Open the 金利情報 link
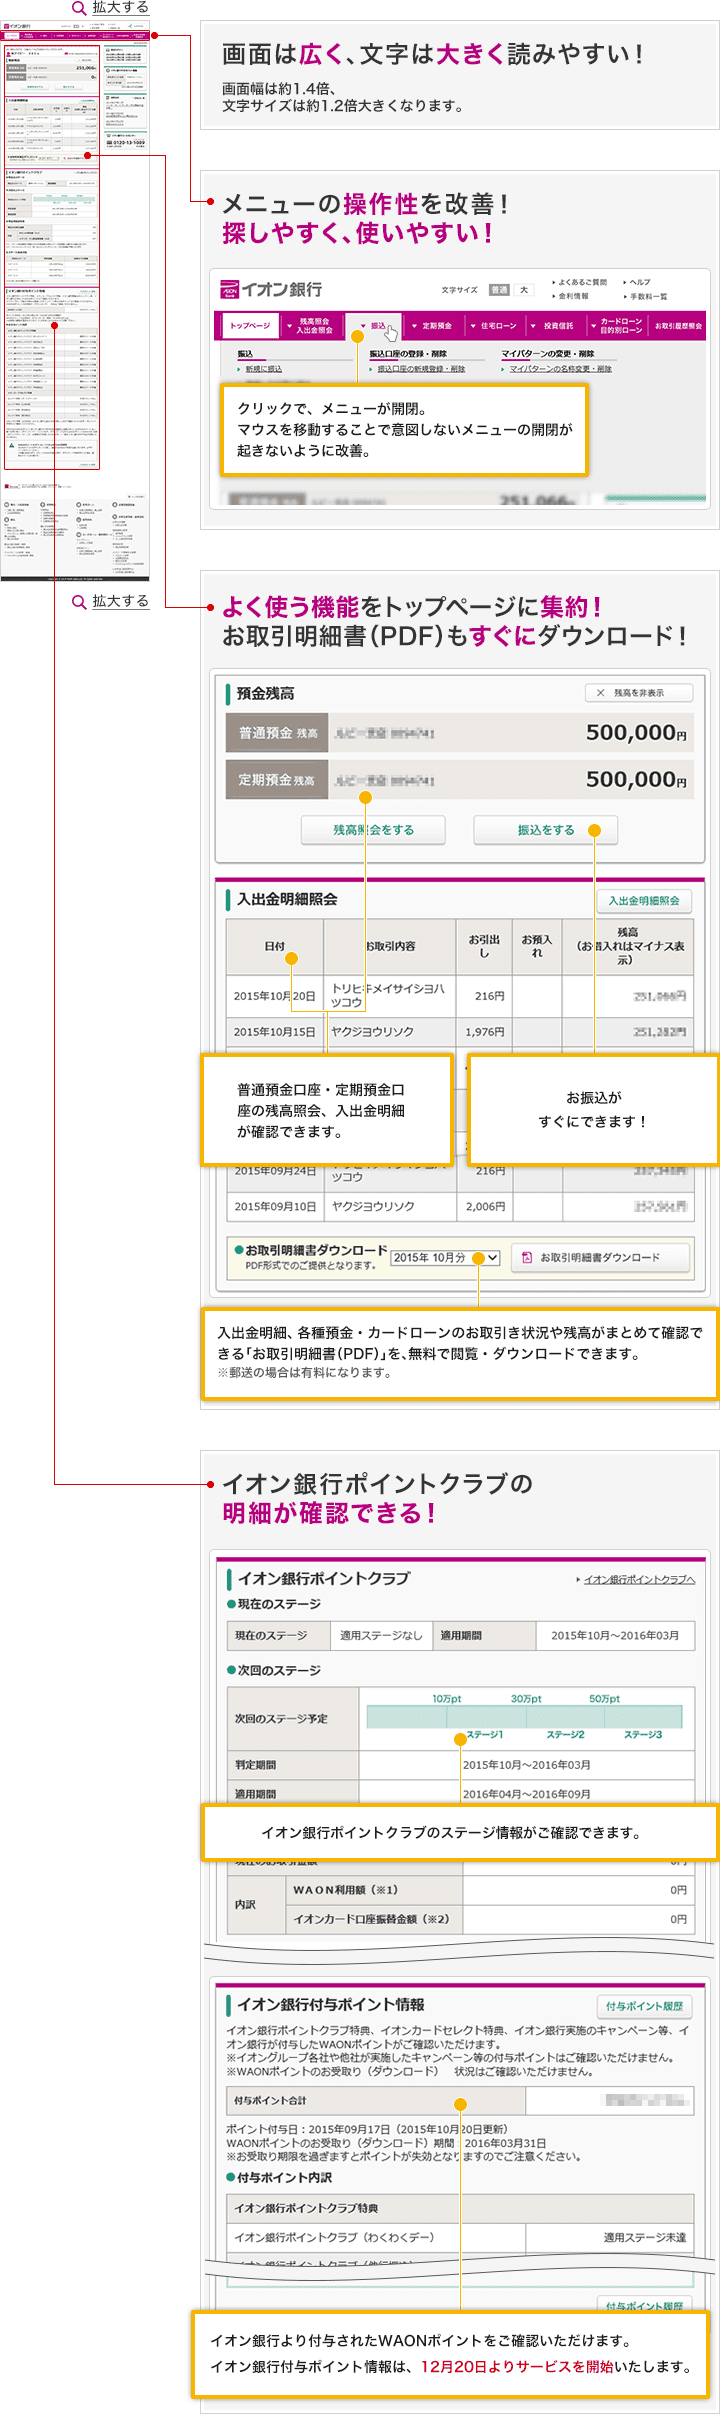Viewport: 720px width, 2414px height. click(572, 296)
